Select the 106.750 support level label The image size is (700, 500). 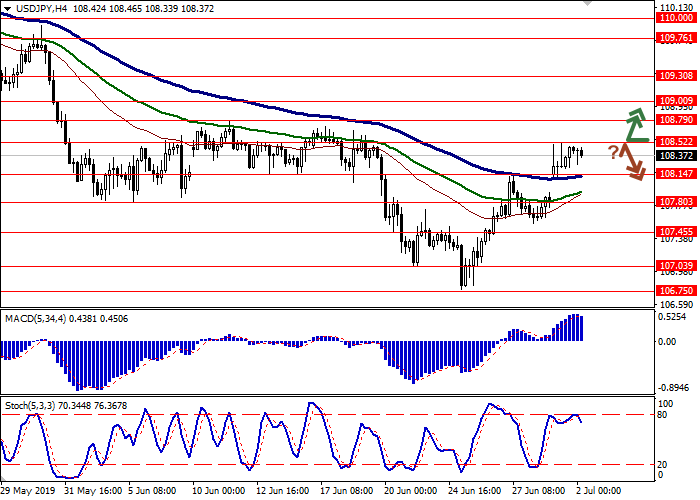point(675,291)
